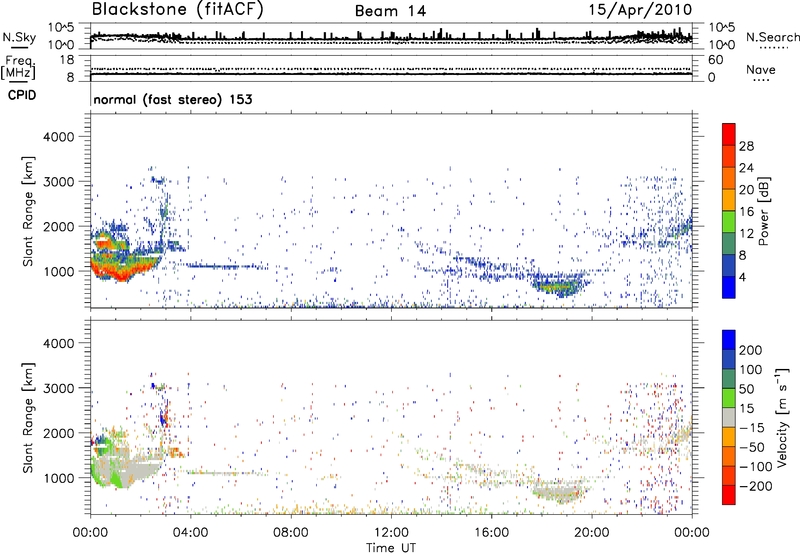800x554 pixels.
Task: Select the '12' label on the power colorbar
Action: tap(746, 234)
